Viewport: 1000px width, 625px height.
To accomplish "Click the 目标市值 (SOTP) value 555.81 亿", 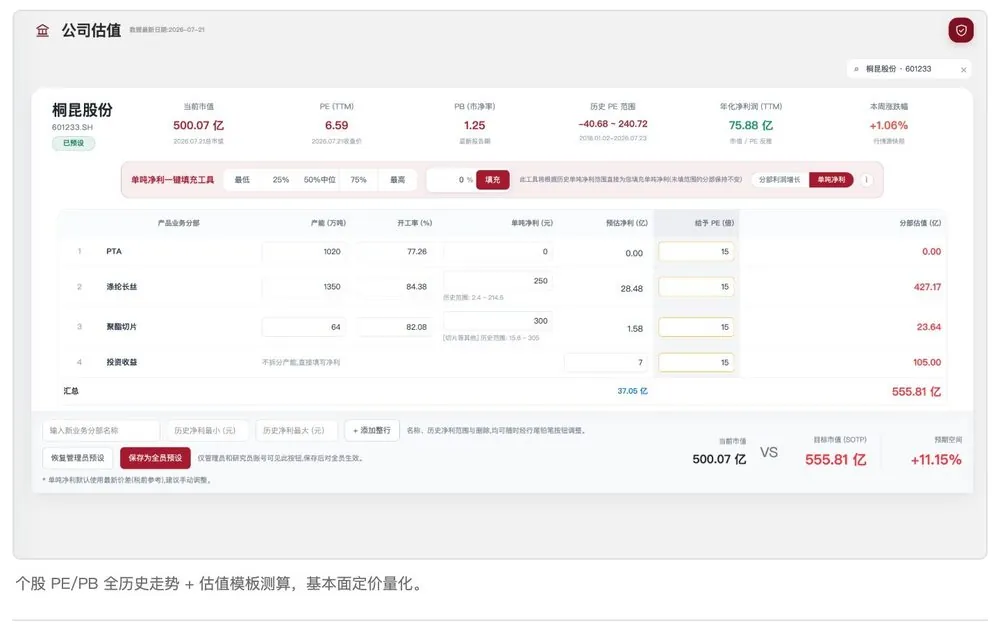I will [x=835, y=460].
